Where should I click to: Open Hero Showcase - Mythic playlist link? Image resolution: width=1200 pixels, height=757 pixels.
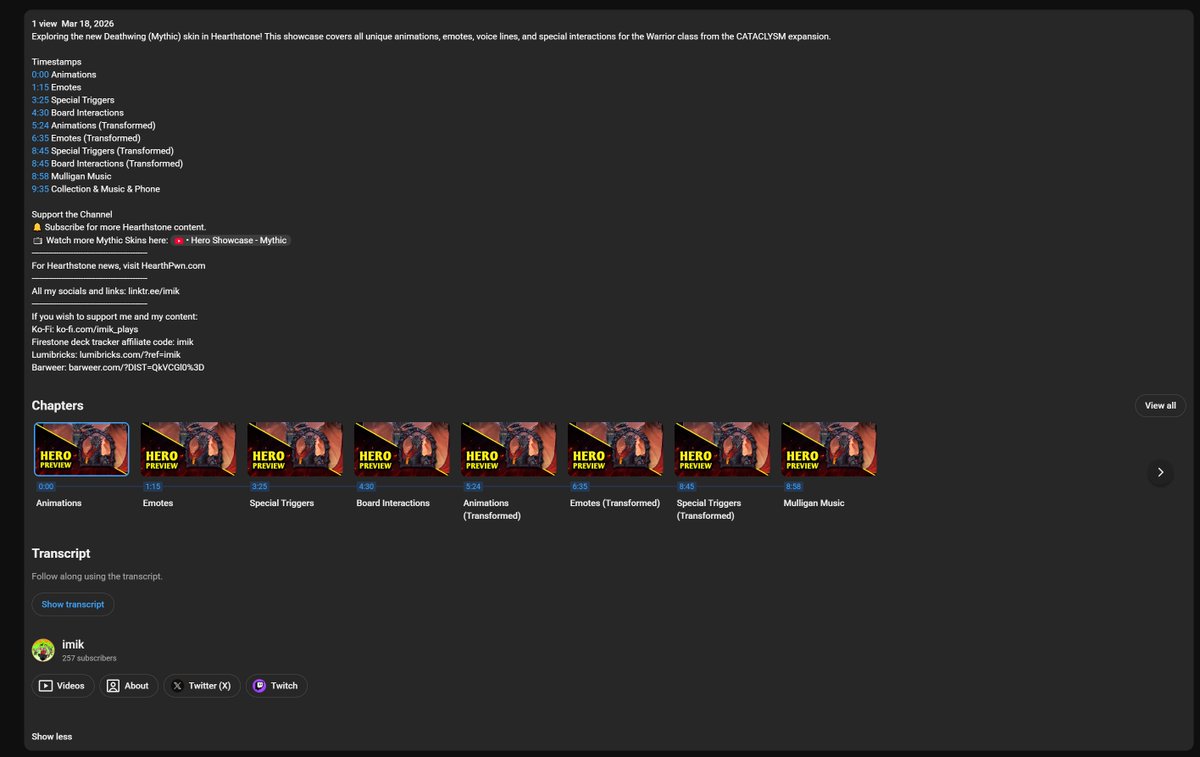[230, 240]
